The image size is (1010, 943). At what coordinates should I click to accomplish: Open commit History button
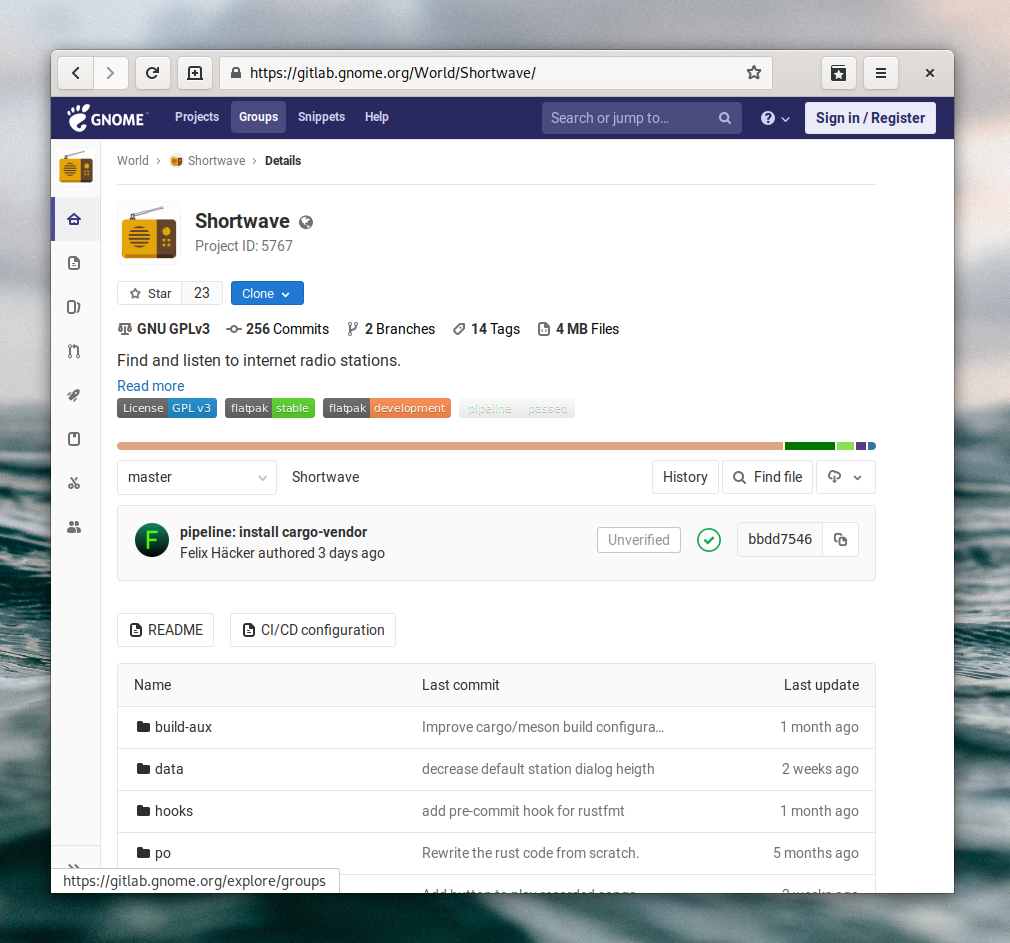(x=685, y=477)
